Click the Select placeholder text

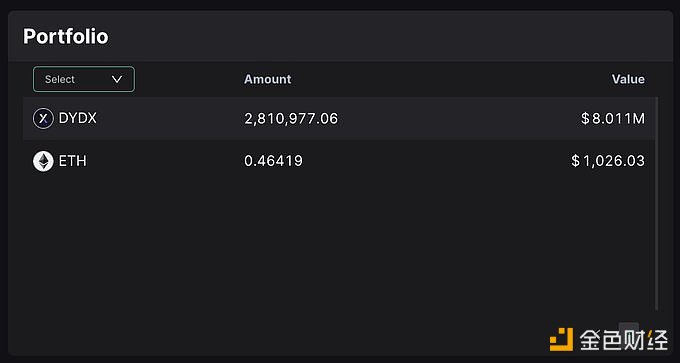(x=60, y=79)
